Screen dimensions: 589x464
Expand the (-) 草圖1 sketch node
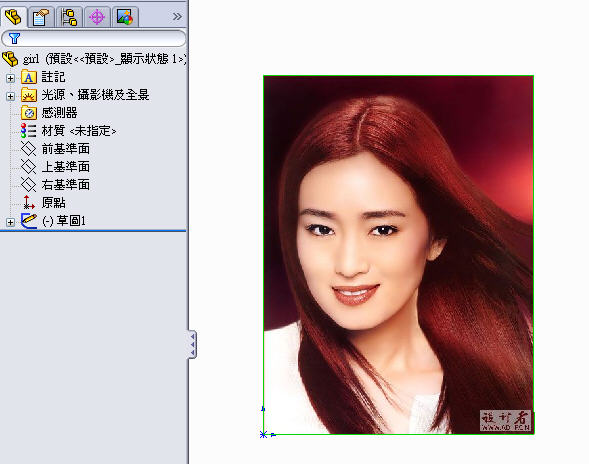click(x=11, y=222)
